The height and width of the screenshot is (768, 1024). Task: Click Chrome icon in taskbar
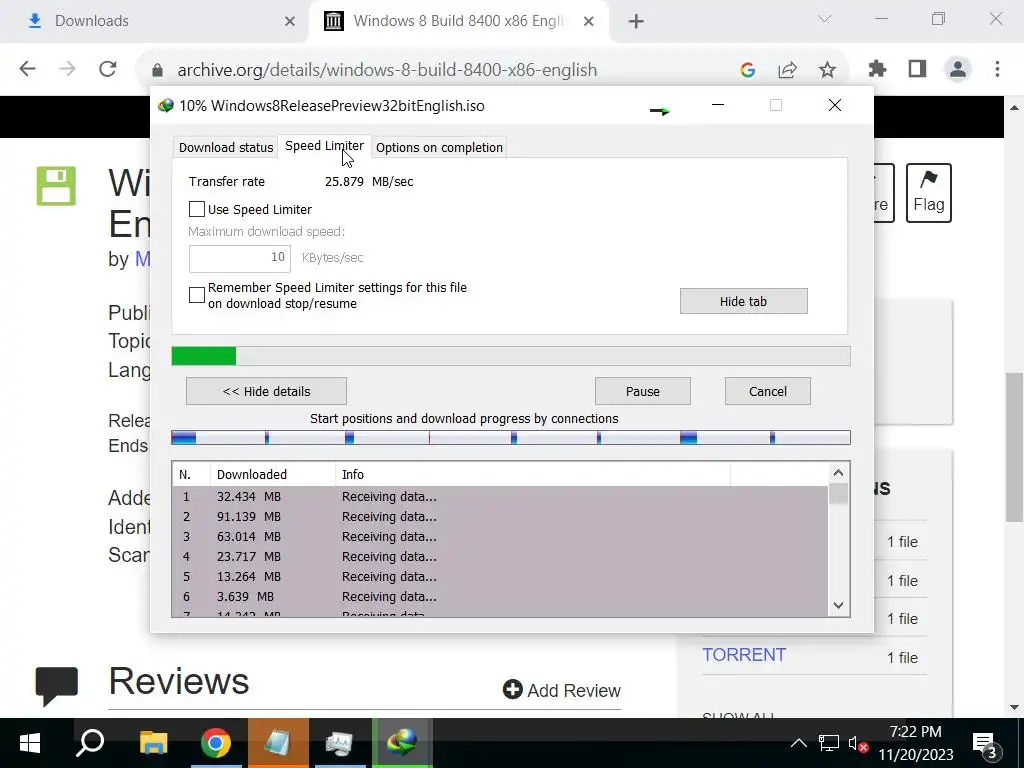(216, 743)
